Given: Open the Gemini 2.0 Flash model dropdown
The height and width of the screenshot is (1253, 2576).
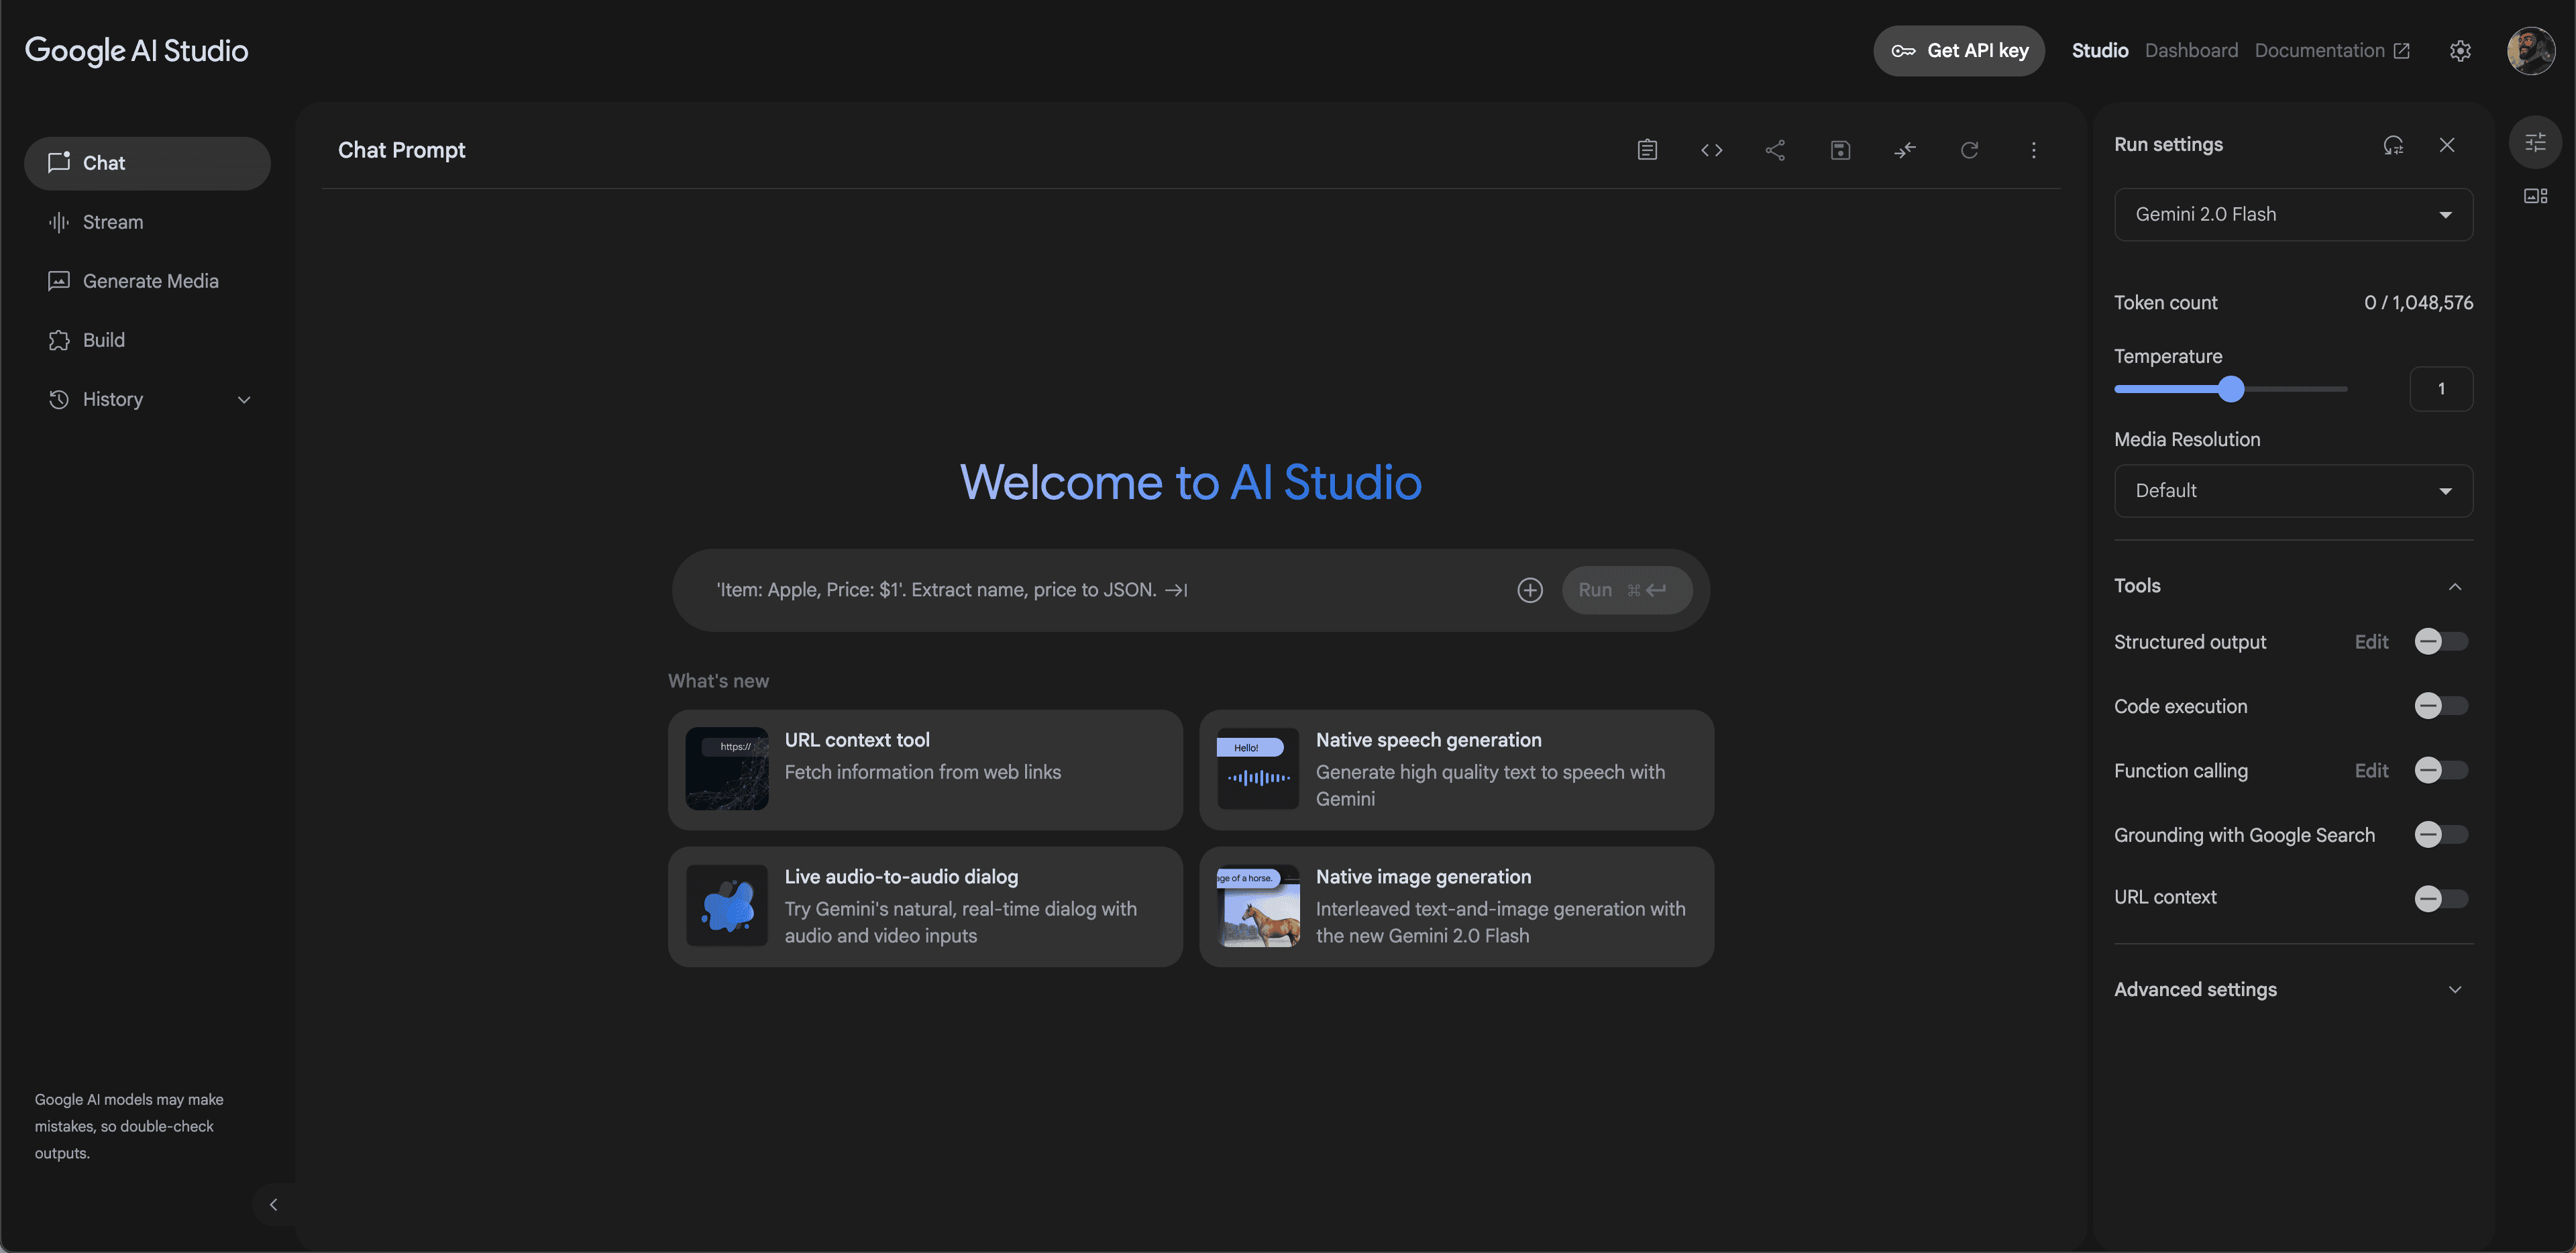Looking at the screenshot, I should 2292,215.
